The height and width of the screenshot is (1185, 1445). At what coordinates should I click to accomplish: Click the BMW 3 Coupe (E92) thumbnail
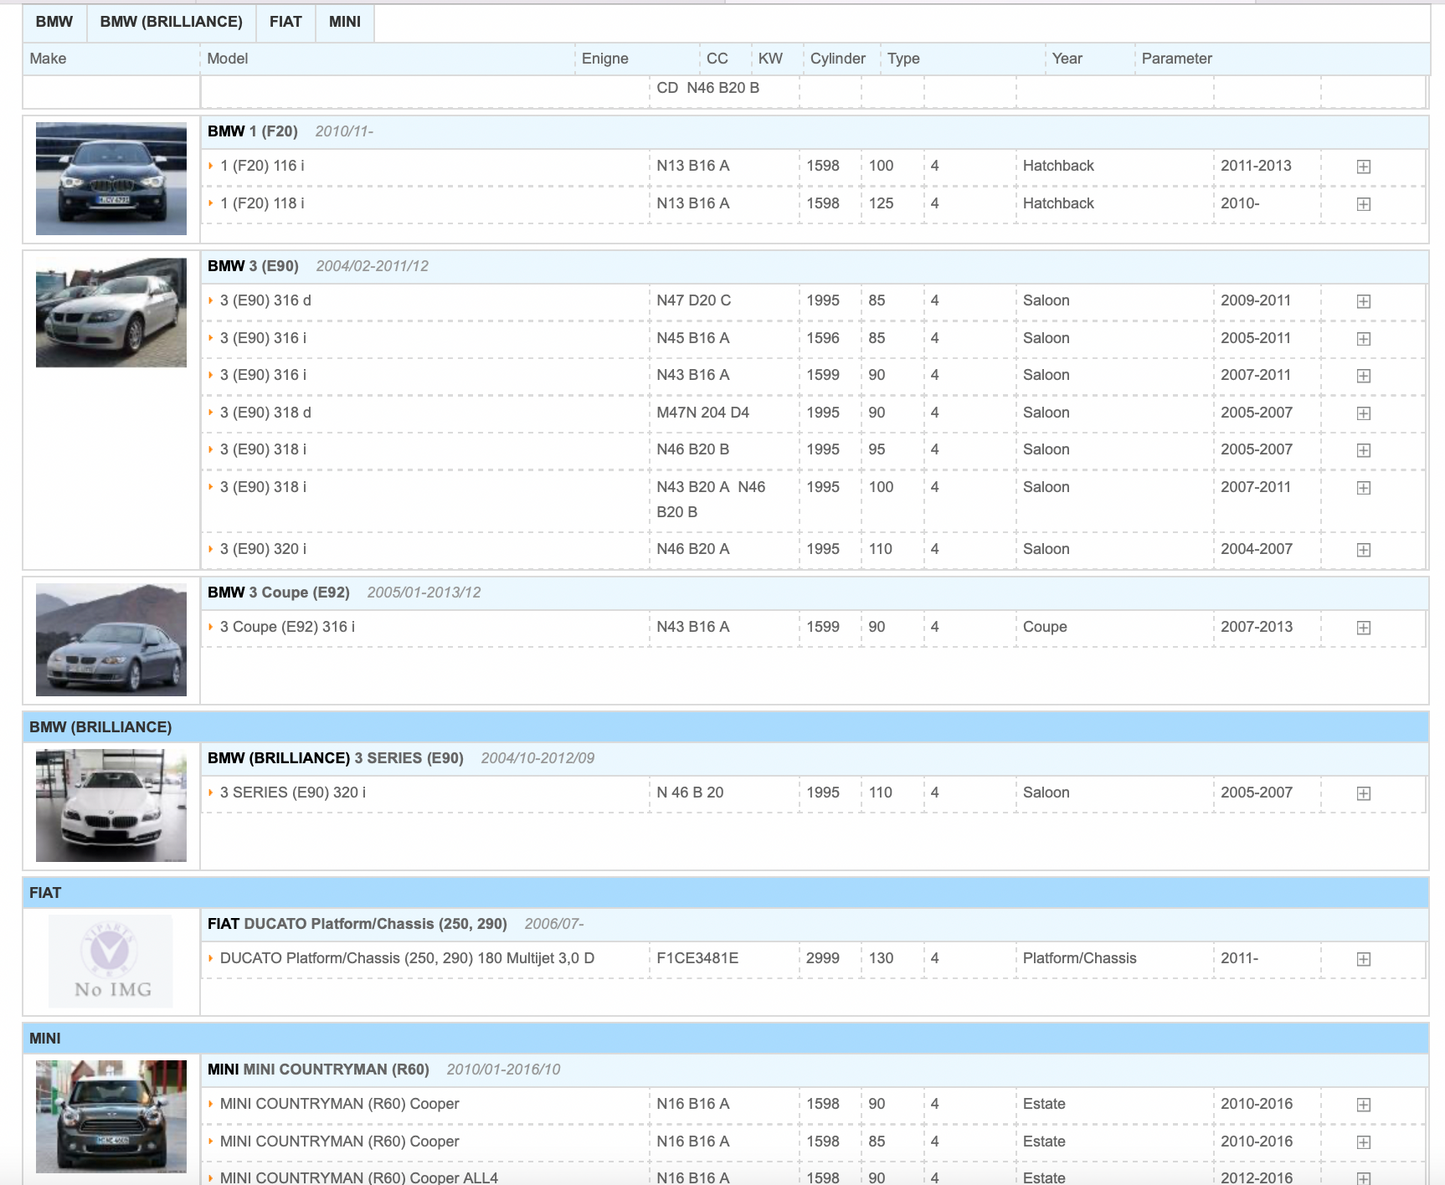[x=111, y=640]
